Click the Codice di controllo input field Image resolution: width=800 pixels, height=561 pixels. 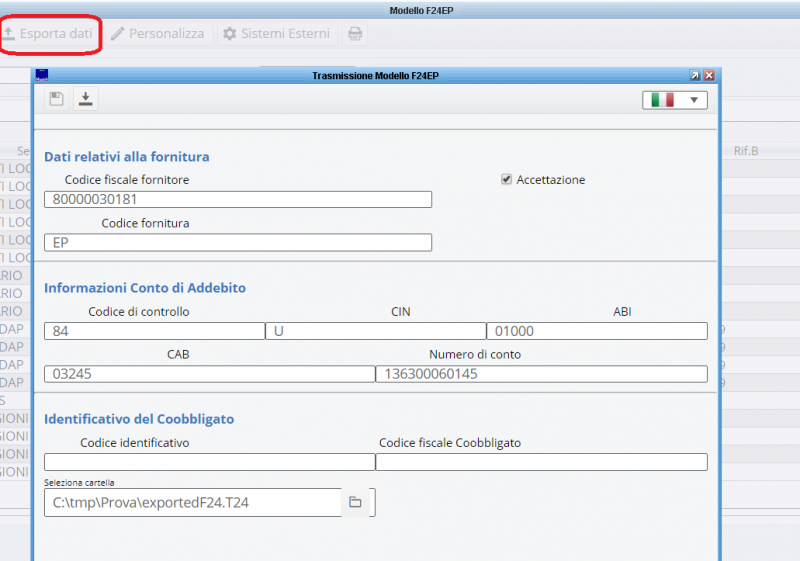point(154,331)
